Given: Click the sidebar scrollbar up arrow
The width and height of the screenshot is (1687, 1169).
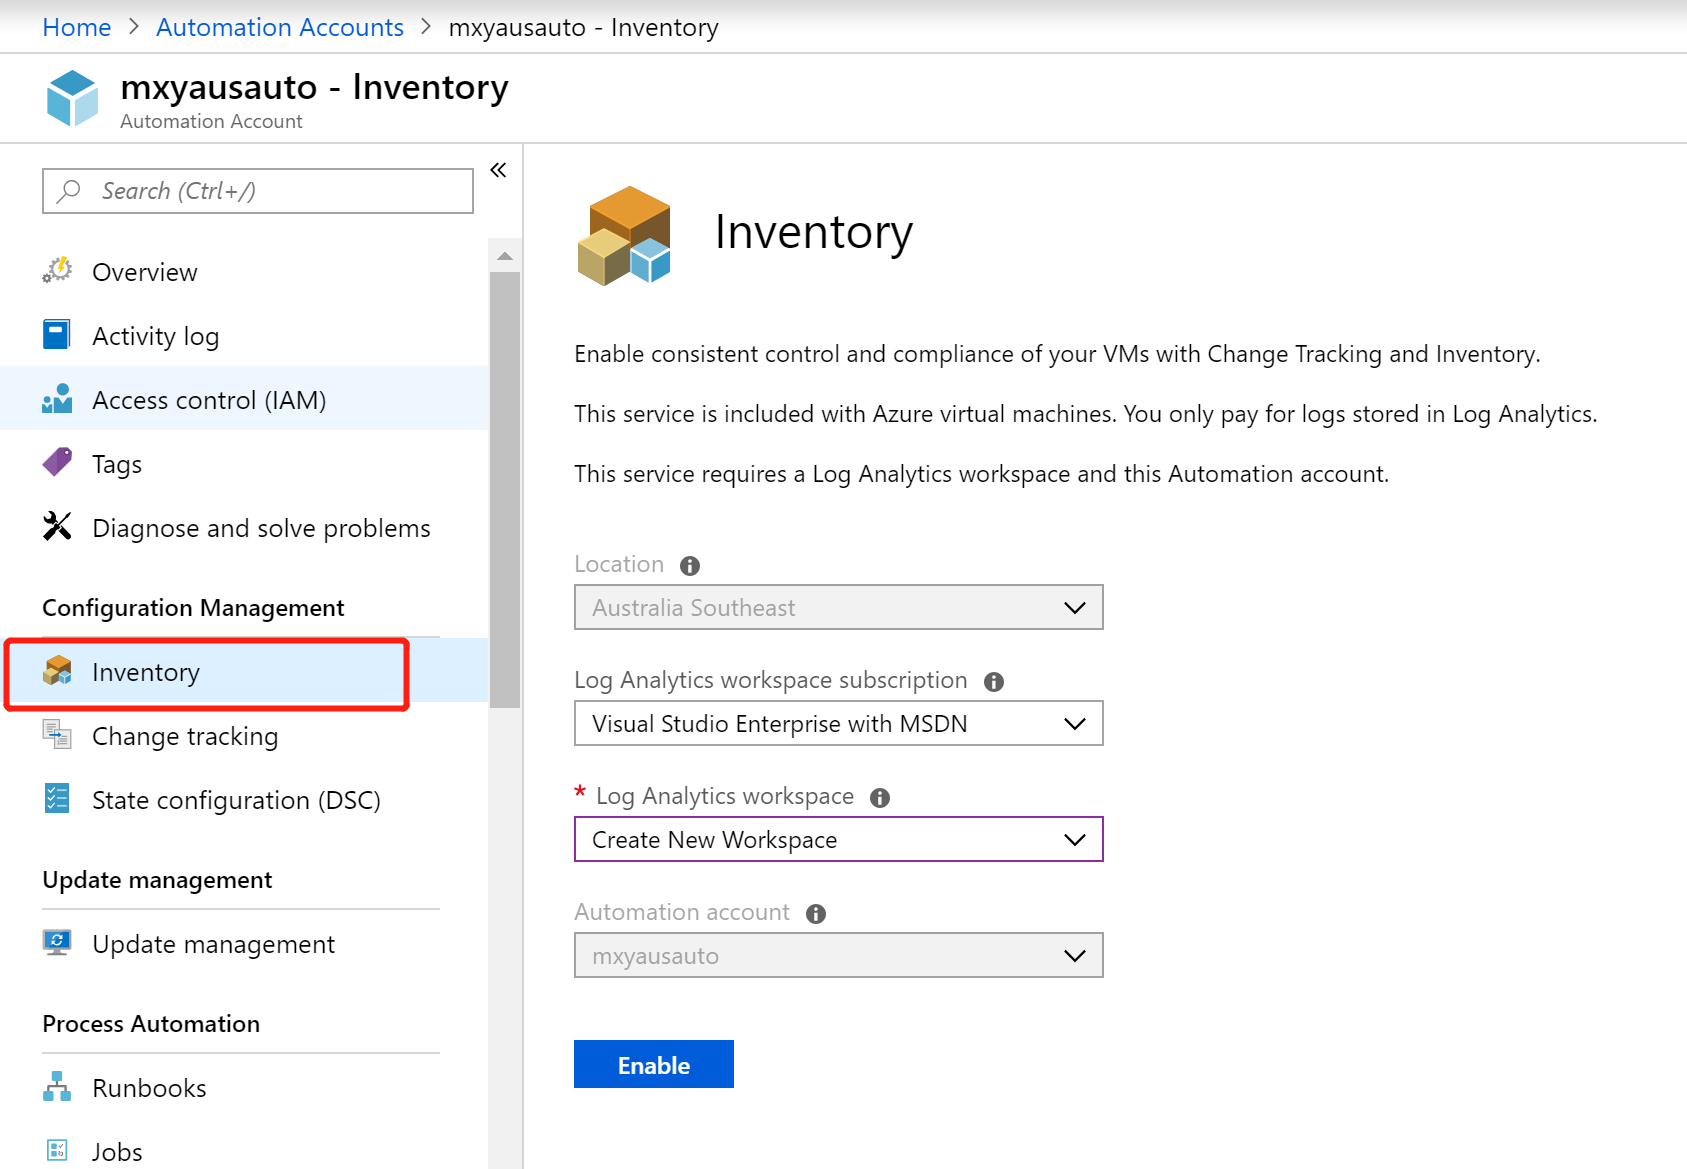Looking at the screenshot, I should 505,256.
